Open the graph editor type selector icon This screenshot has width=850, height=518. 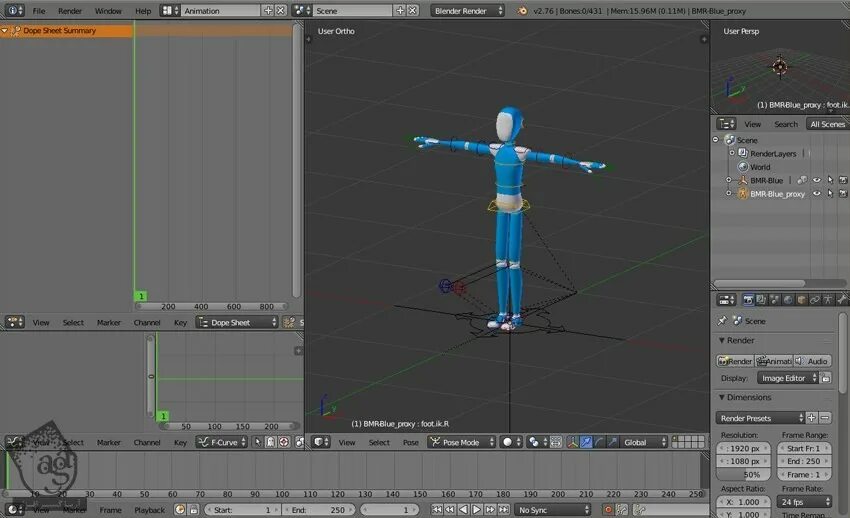click(15, 442)
